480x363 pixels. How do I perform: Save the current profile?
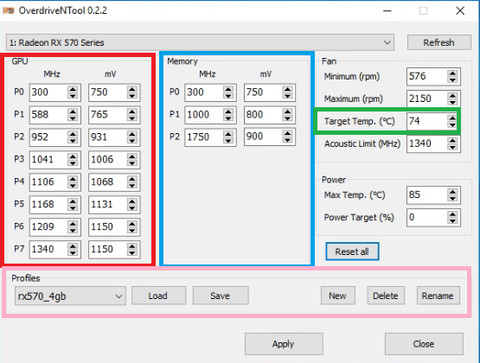pyautogui.click(x=220, y=296)
